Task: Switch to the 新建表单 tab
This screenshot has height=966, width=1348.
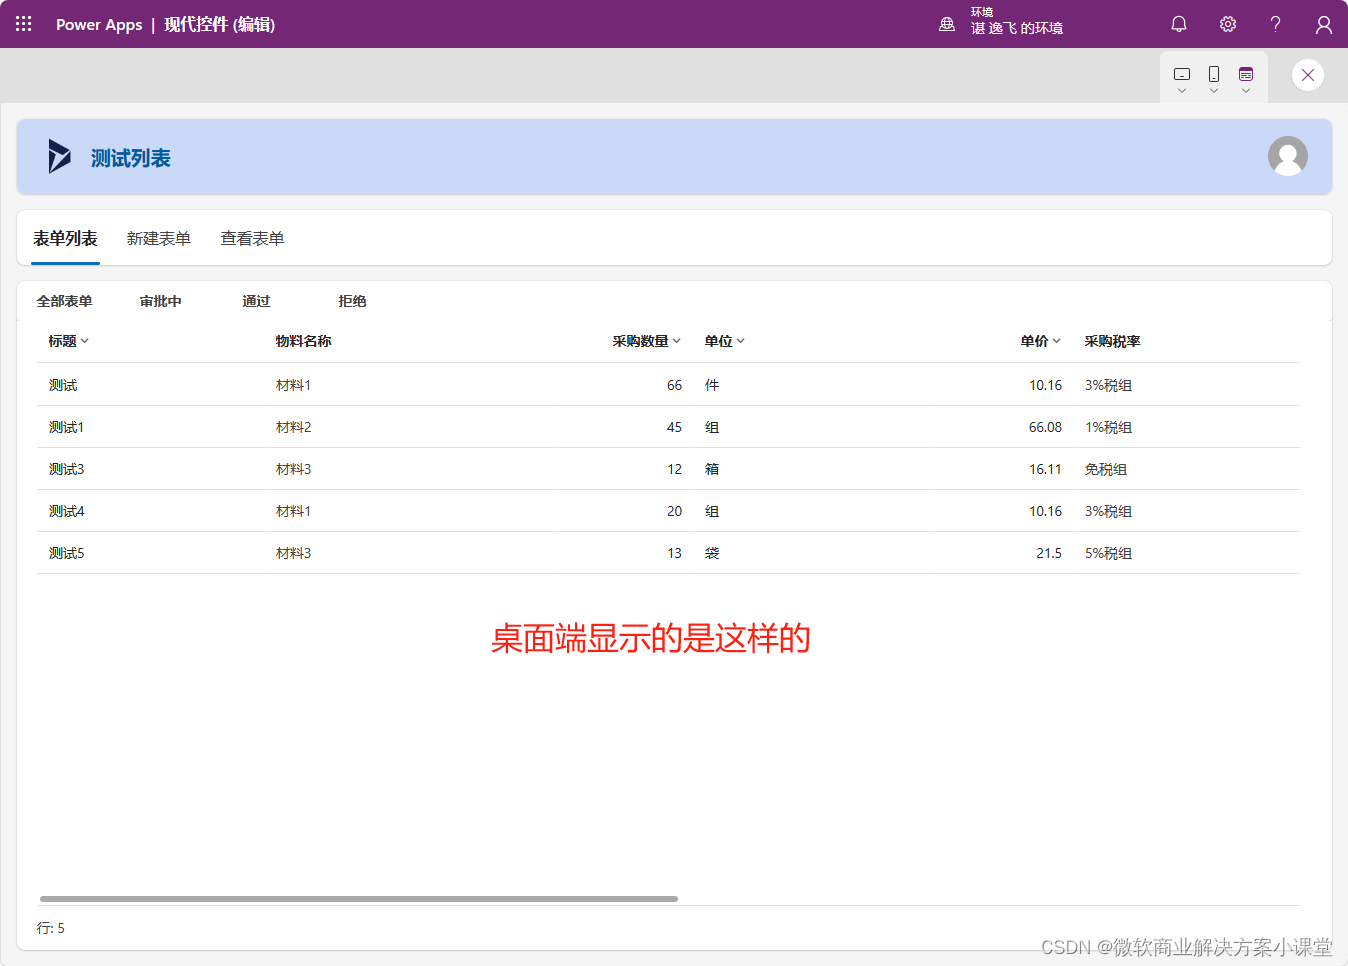Action: (159, 238)
